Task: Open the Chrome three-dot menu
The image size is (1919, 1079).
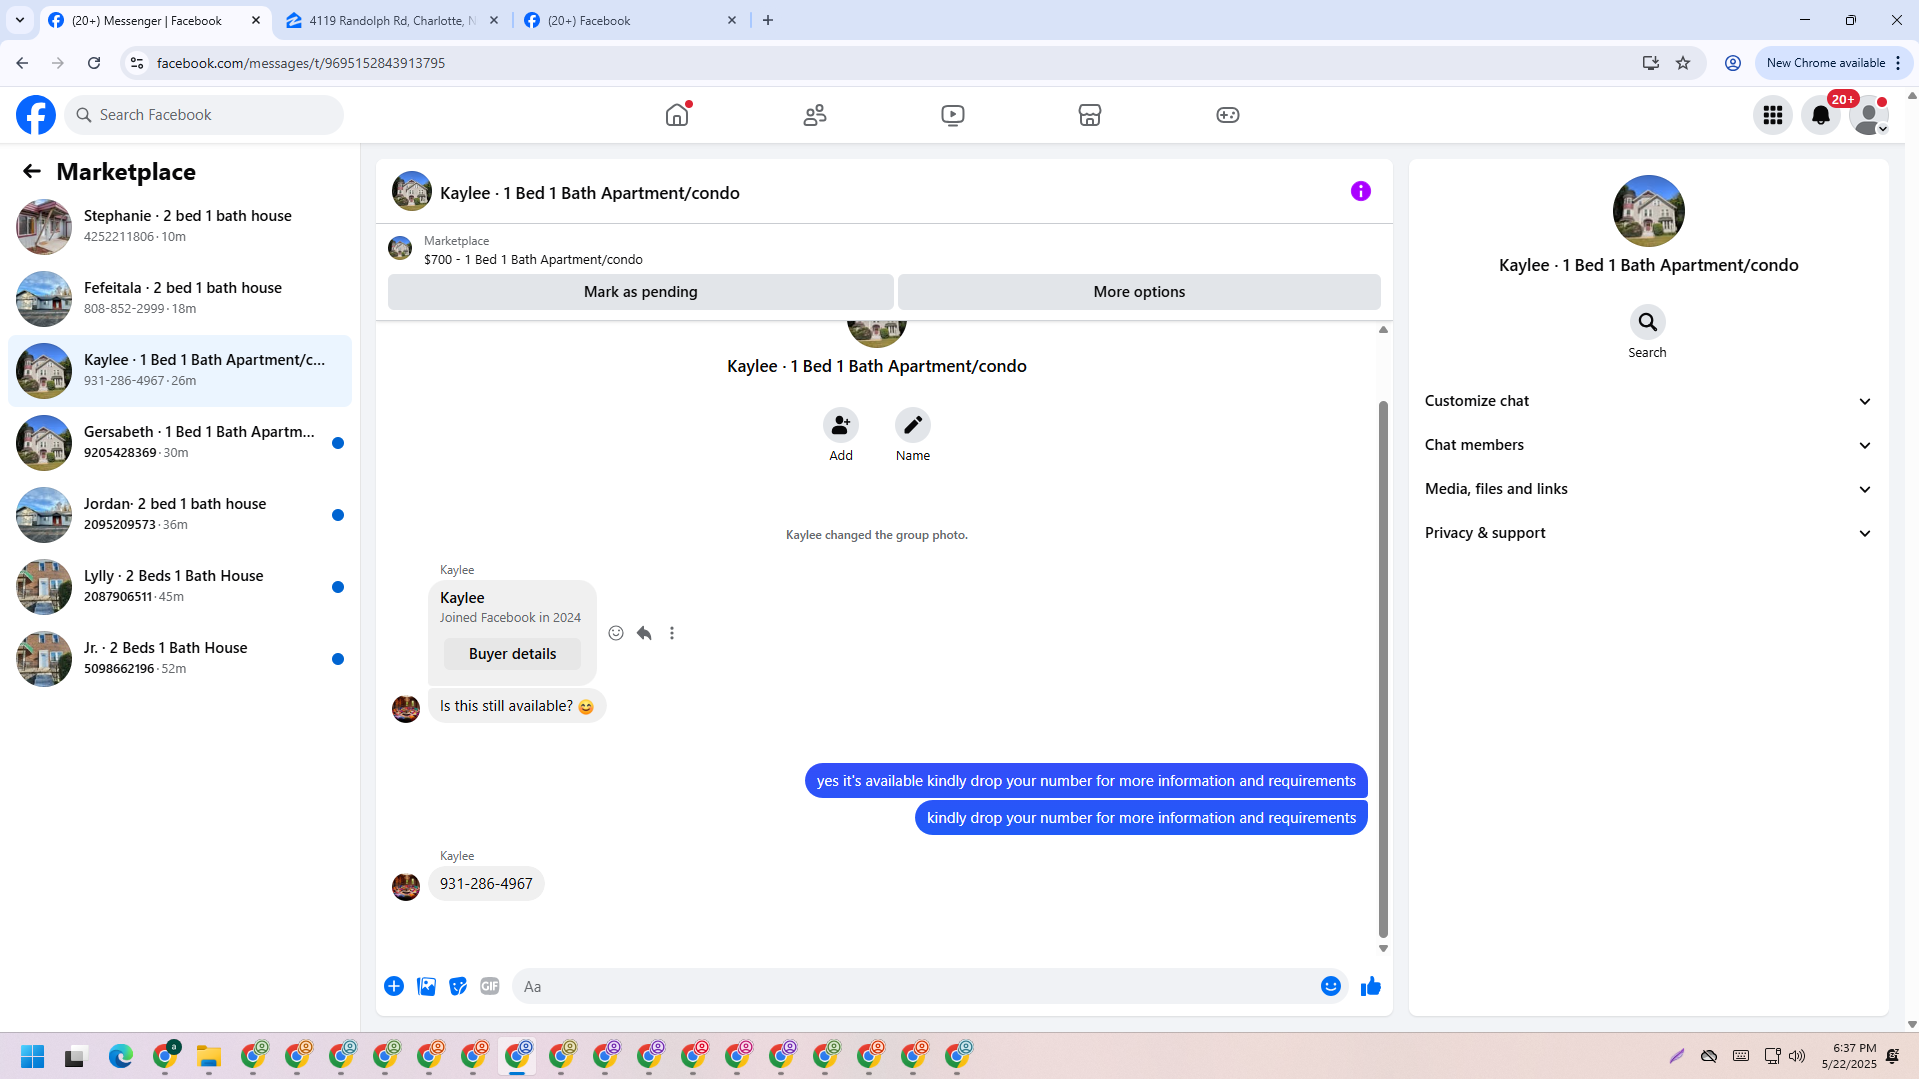Action: 1898,63
